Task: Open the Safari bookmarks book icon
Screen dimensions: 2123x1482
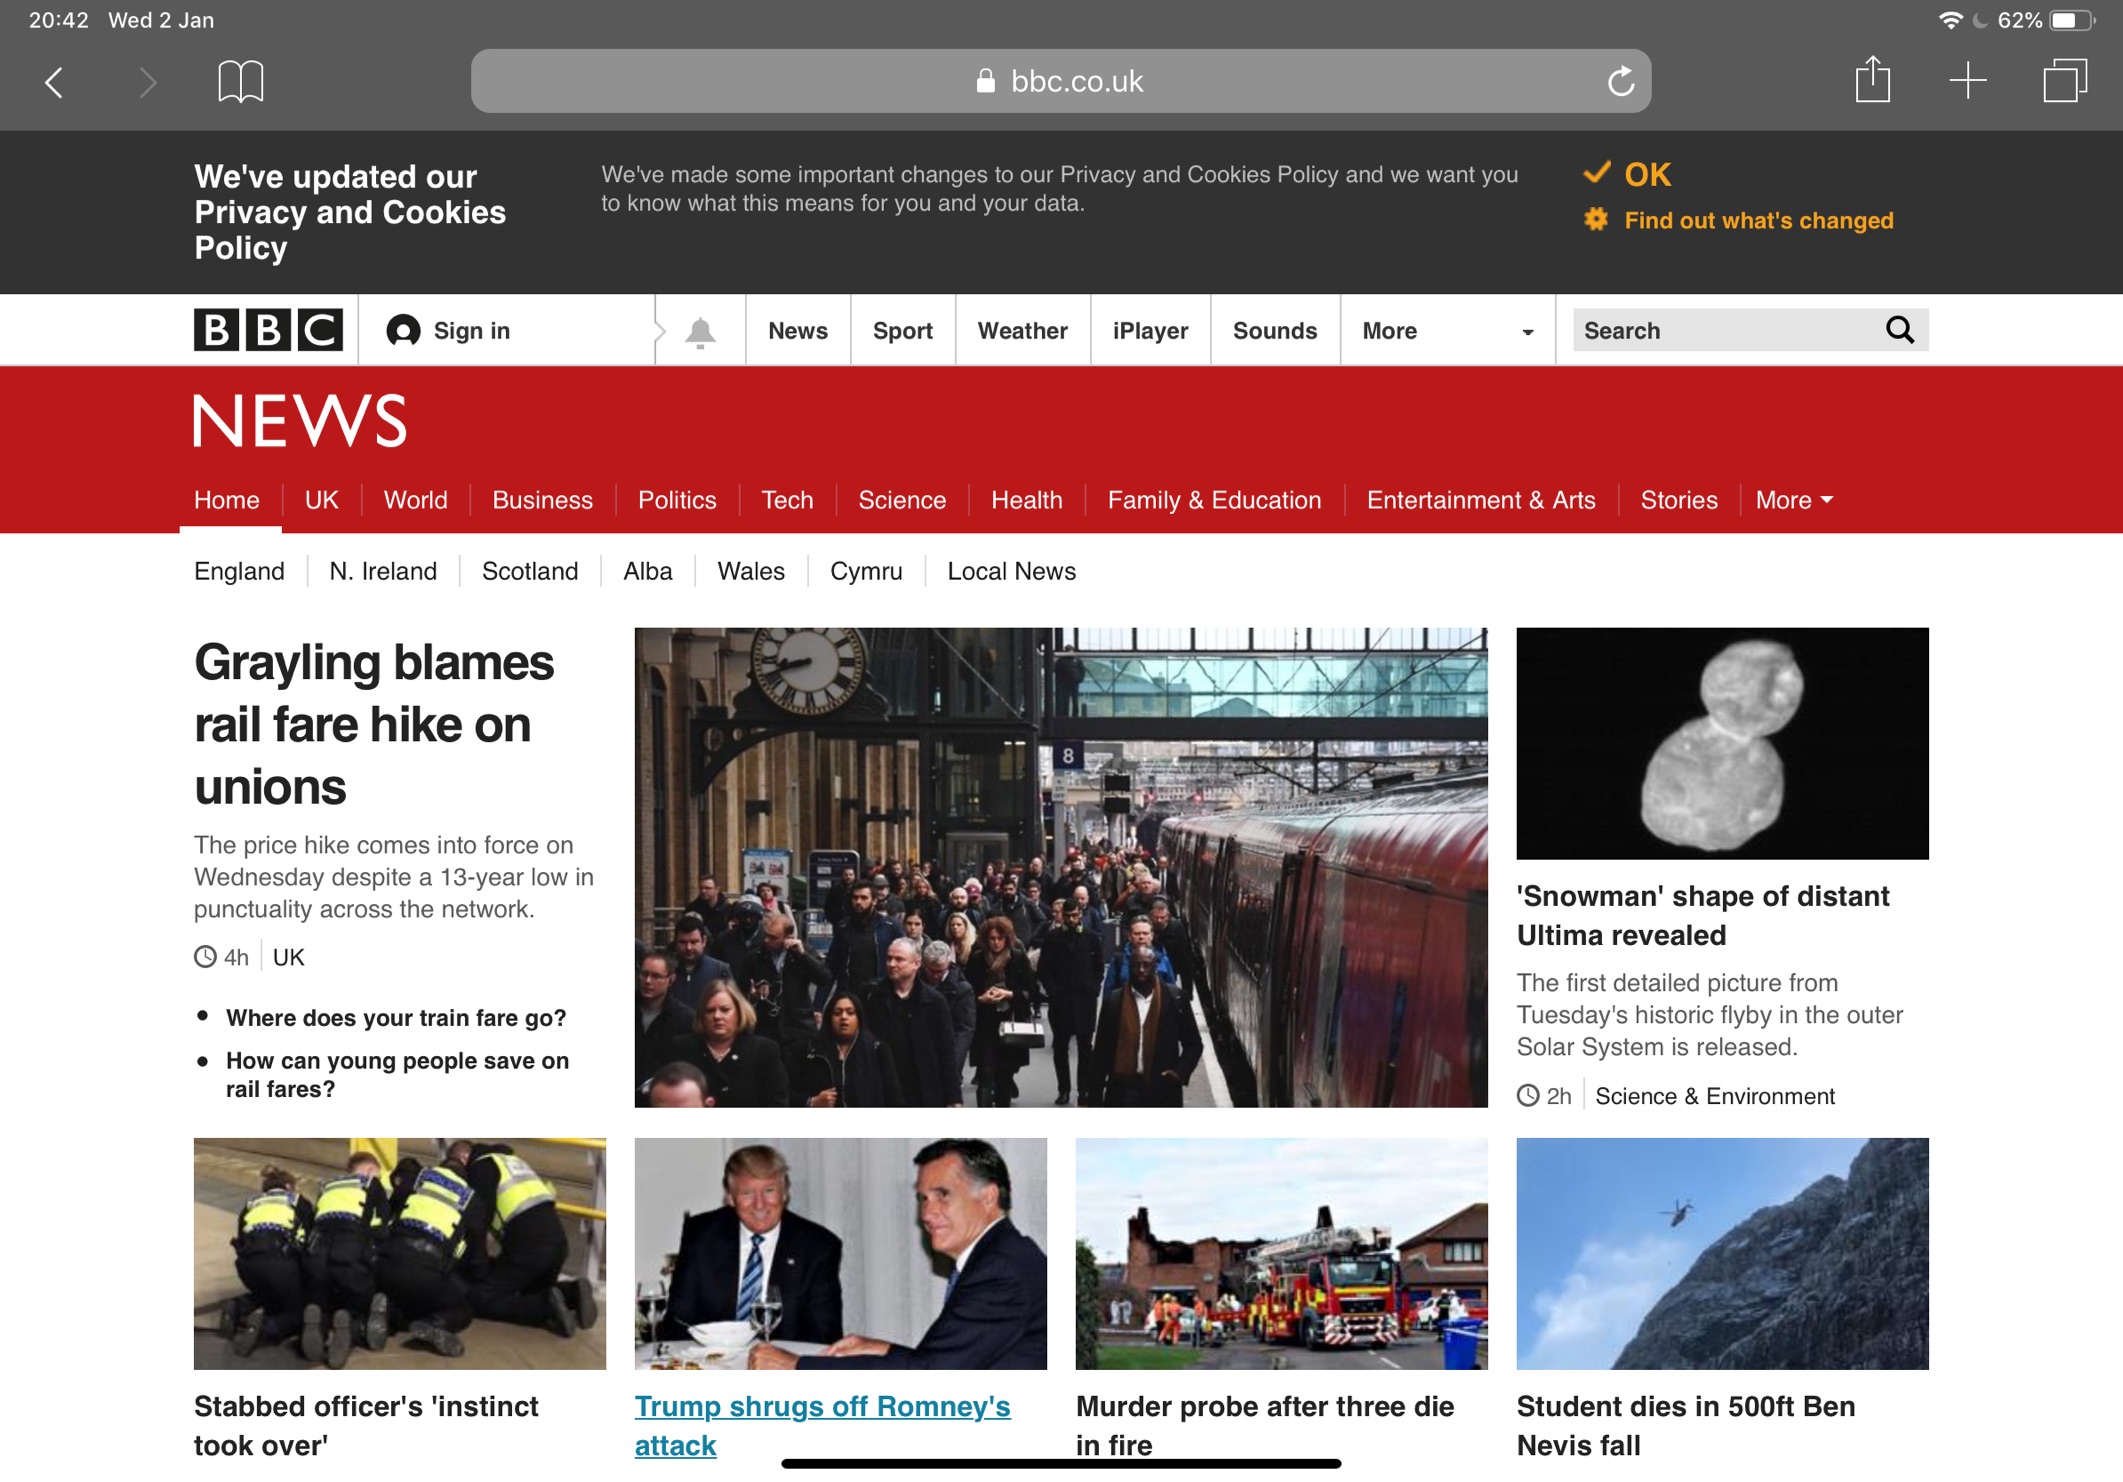Action: pos(240,81)
